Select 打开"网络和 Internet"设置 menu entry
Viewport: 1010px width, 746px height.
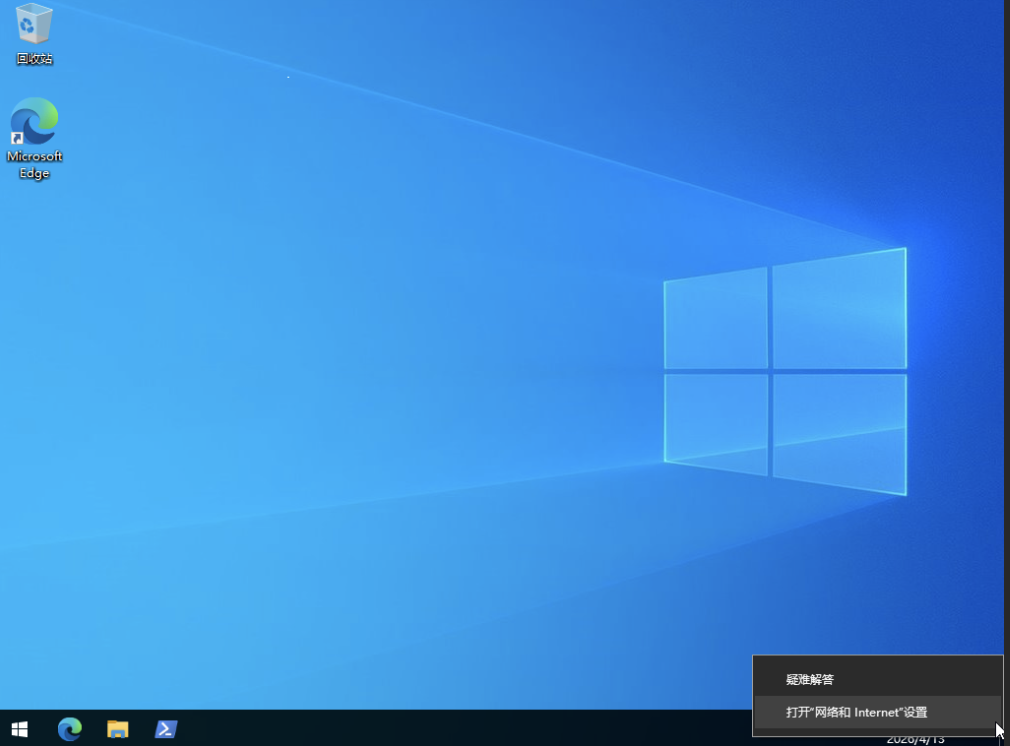856,712
